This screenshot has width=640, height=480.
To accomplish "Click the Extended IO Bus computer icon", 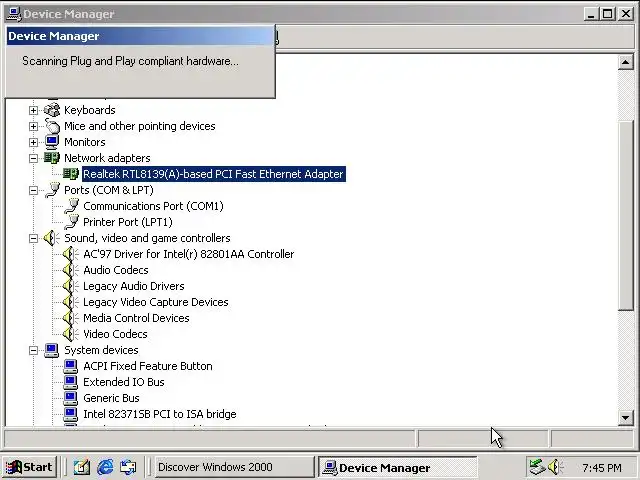I will point(71,382).
